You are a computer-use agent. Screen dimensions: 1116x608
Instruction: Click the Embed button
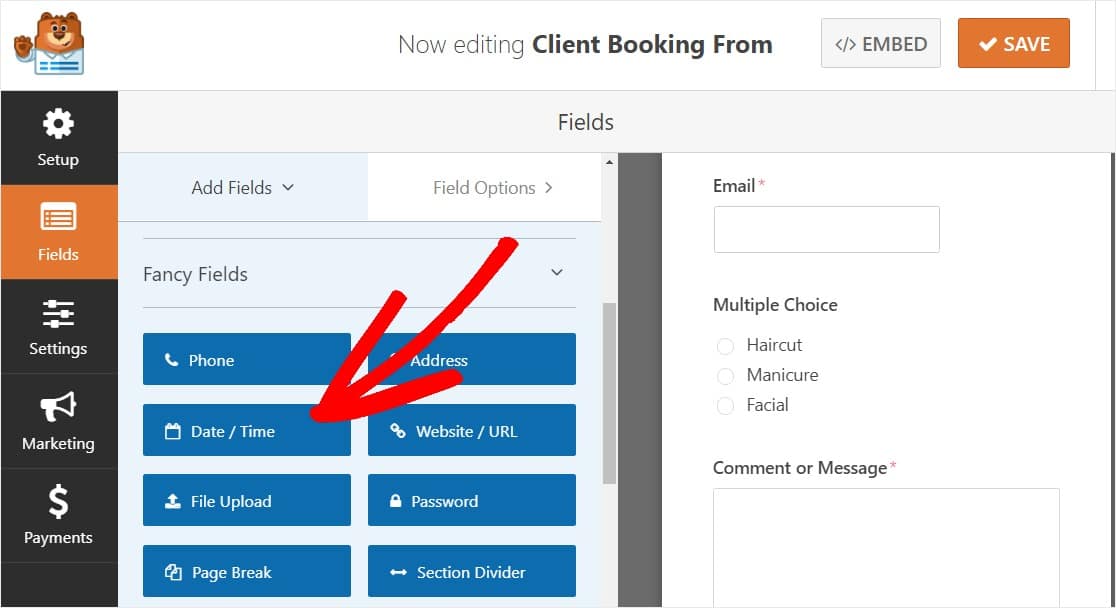tap(880, 43)
